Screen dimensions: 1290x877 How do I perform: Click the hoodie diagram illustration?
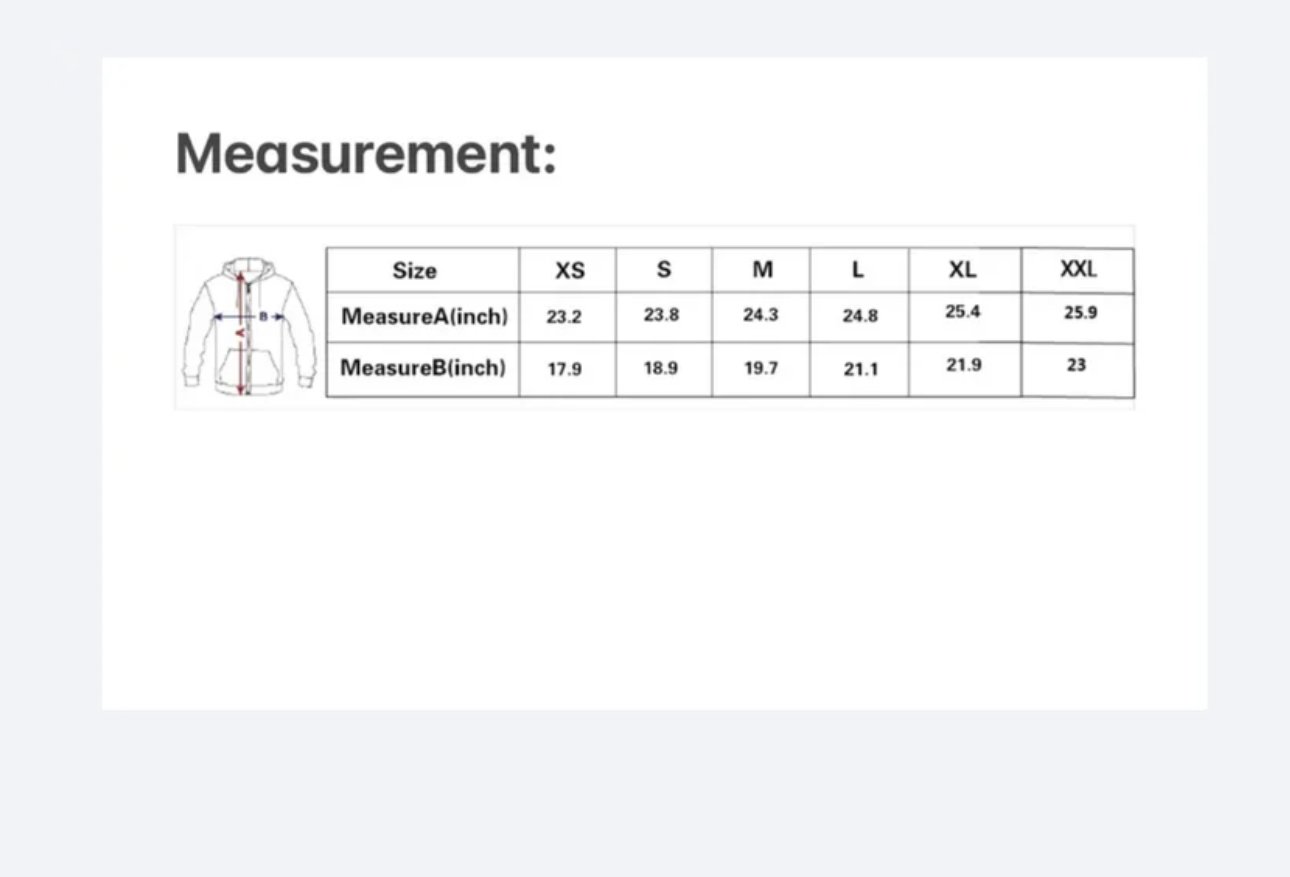pos(249,326)
